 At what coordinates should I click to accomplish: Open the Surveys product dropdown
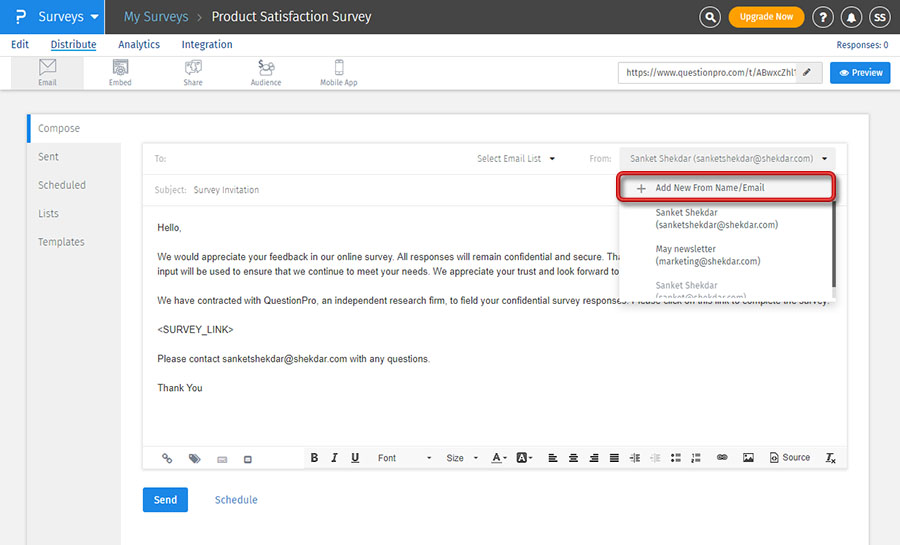[x=68, y=17]
